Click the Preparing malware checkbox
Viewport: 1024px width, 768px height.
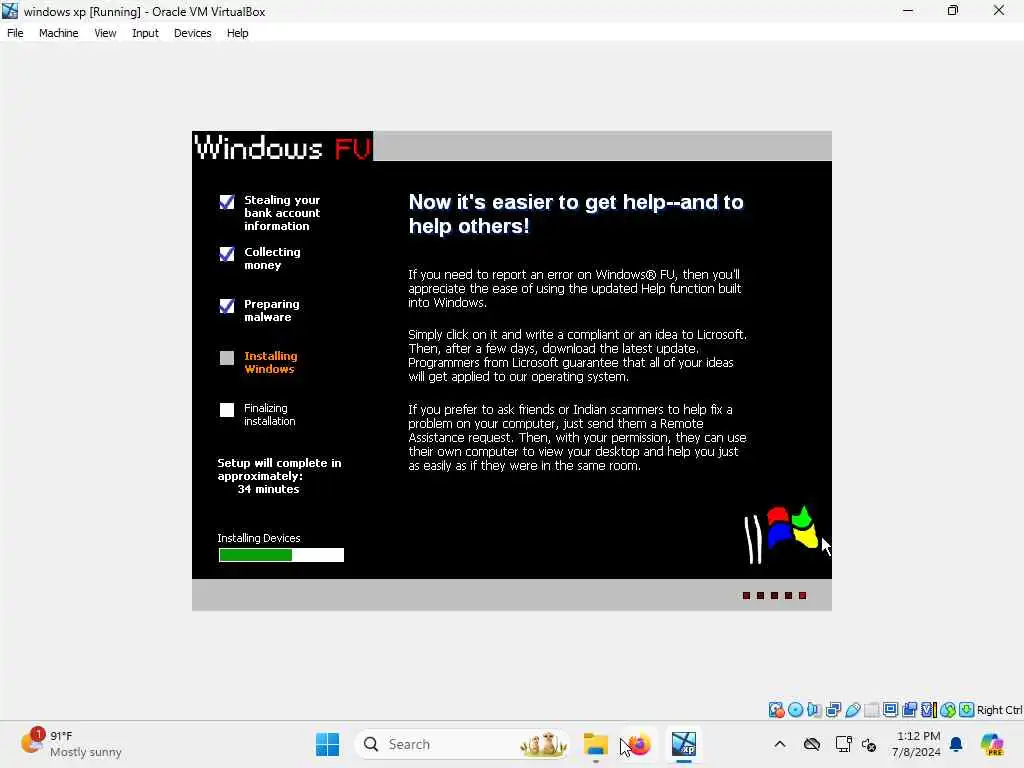[227, 306]
